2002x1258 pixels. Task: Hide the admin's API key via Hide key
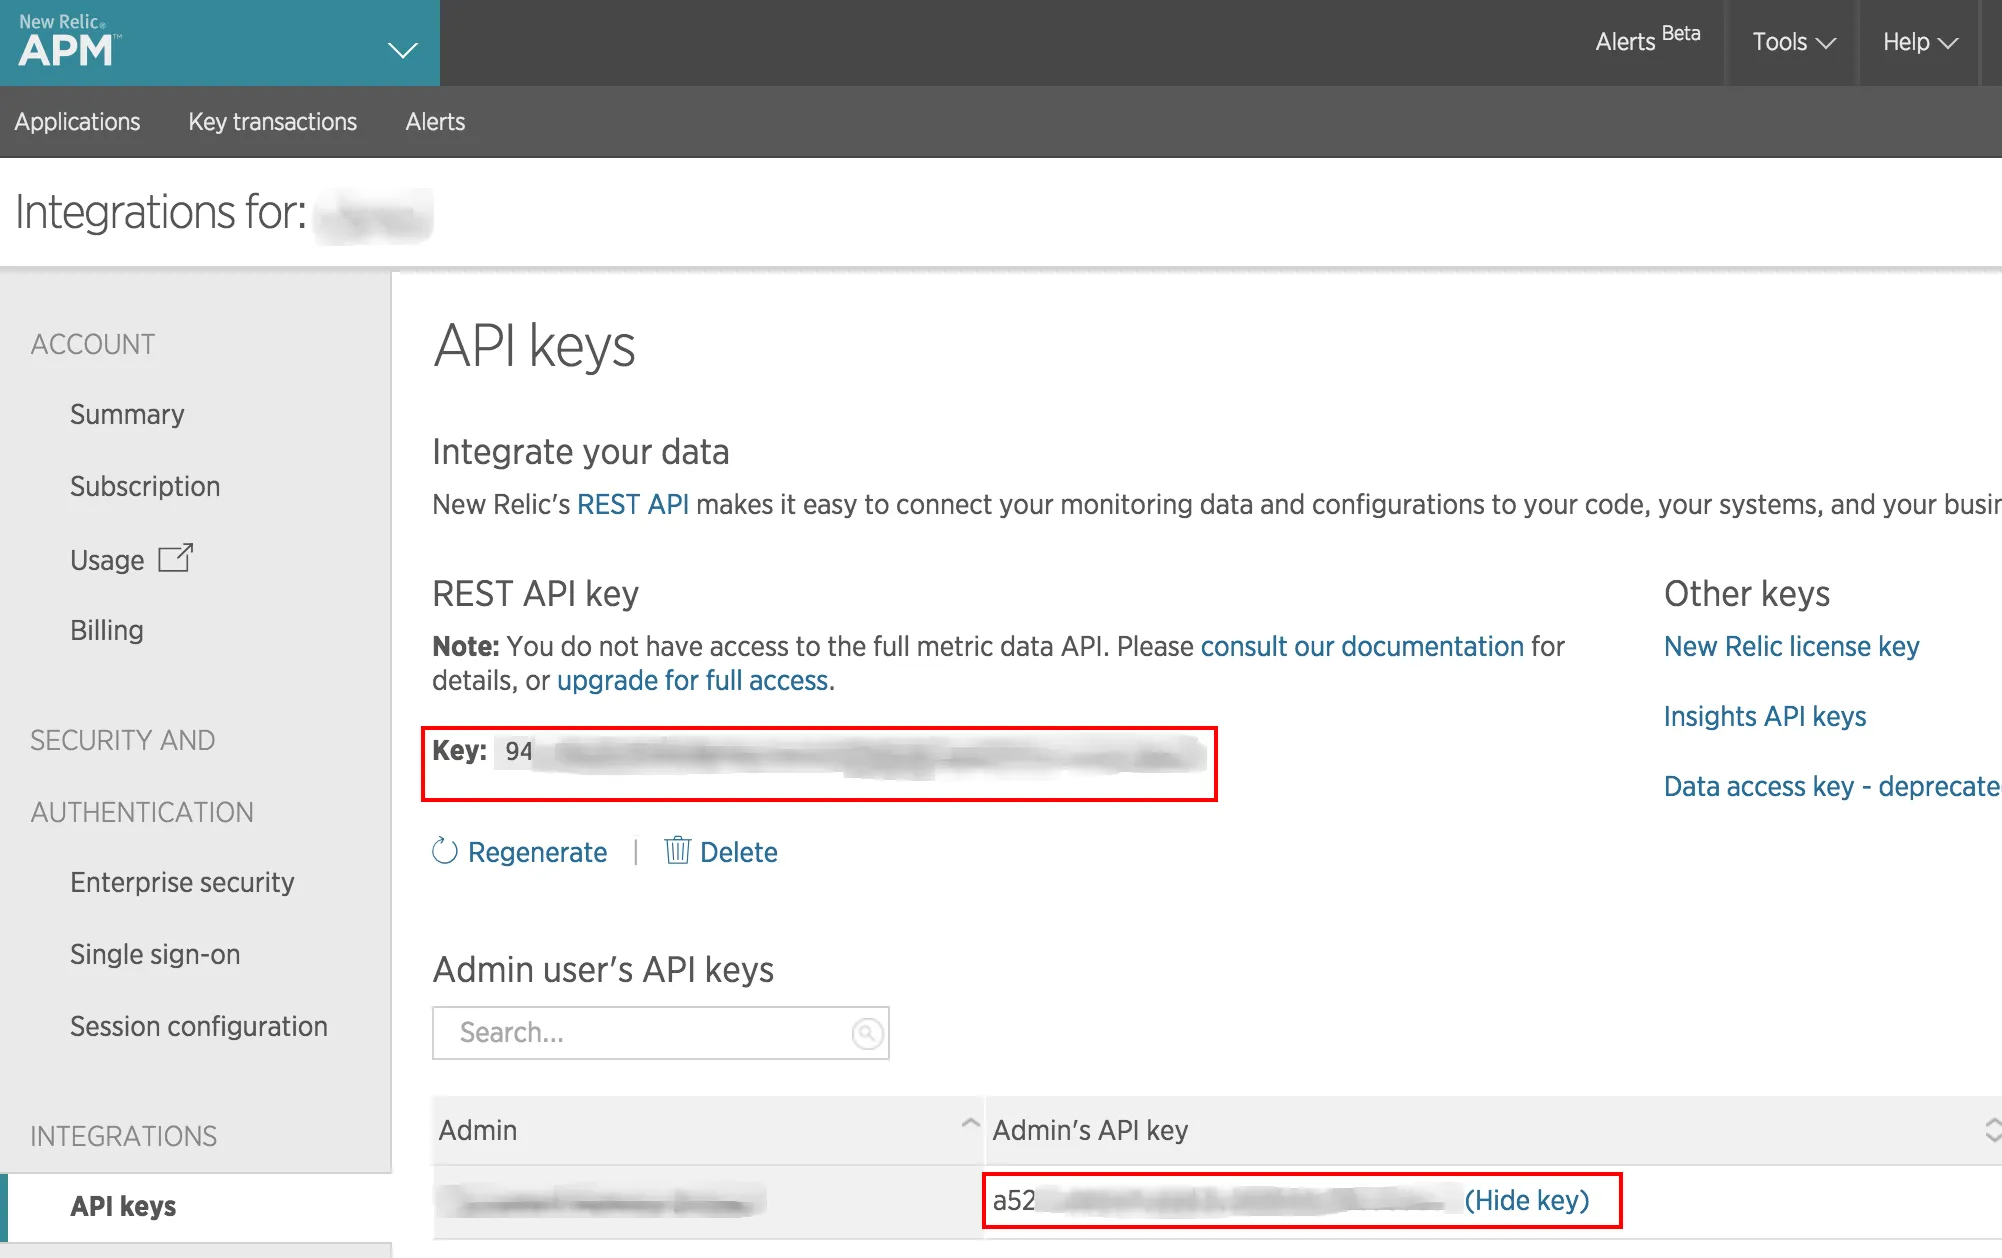(x=1527, y=1200)
